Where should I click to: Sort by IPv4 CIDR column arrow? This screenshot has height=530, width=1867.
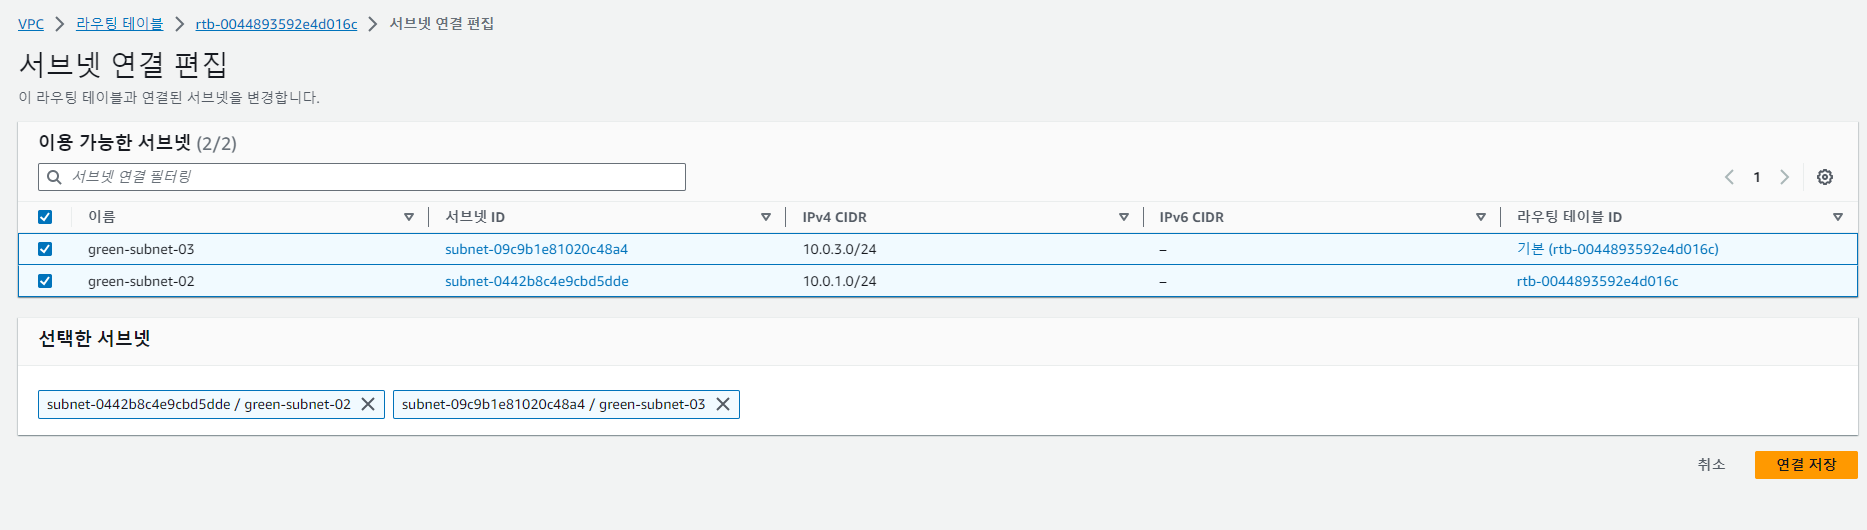[1124, 217]
